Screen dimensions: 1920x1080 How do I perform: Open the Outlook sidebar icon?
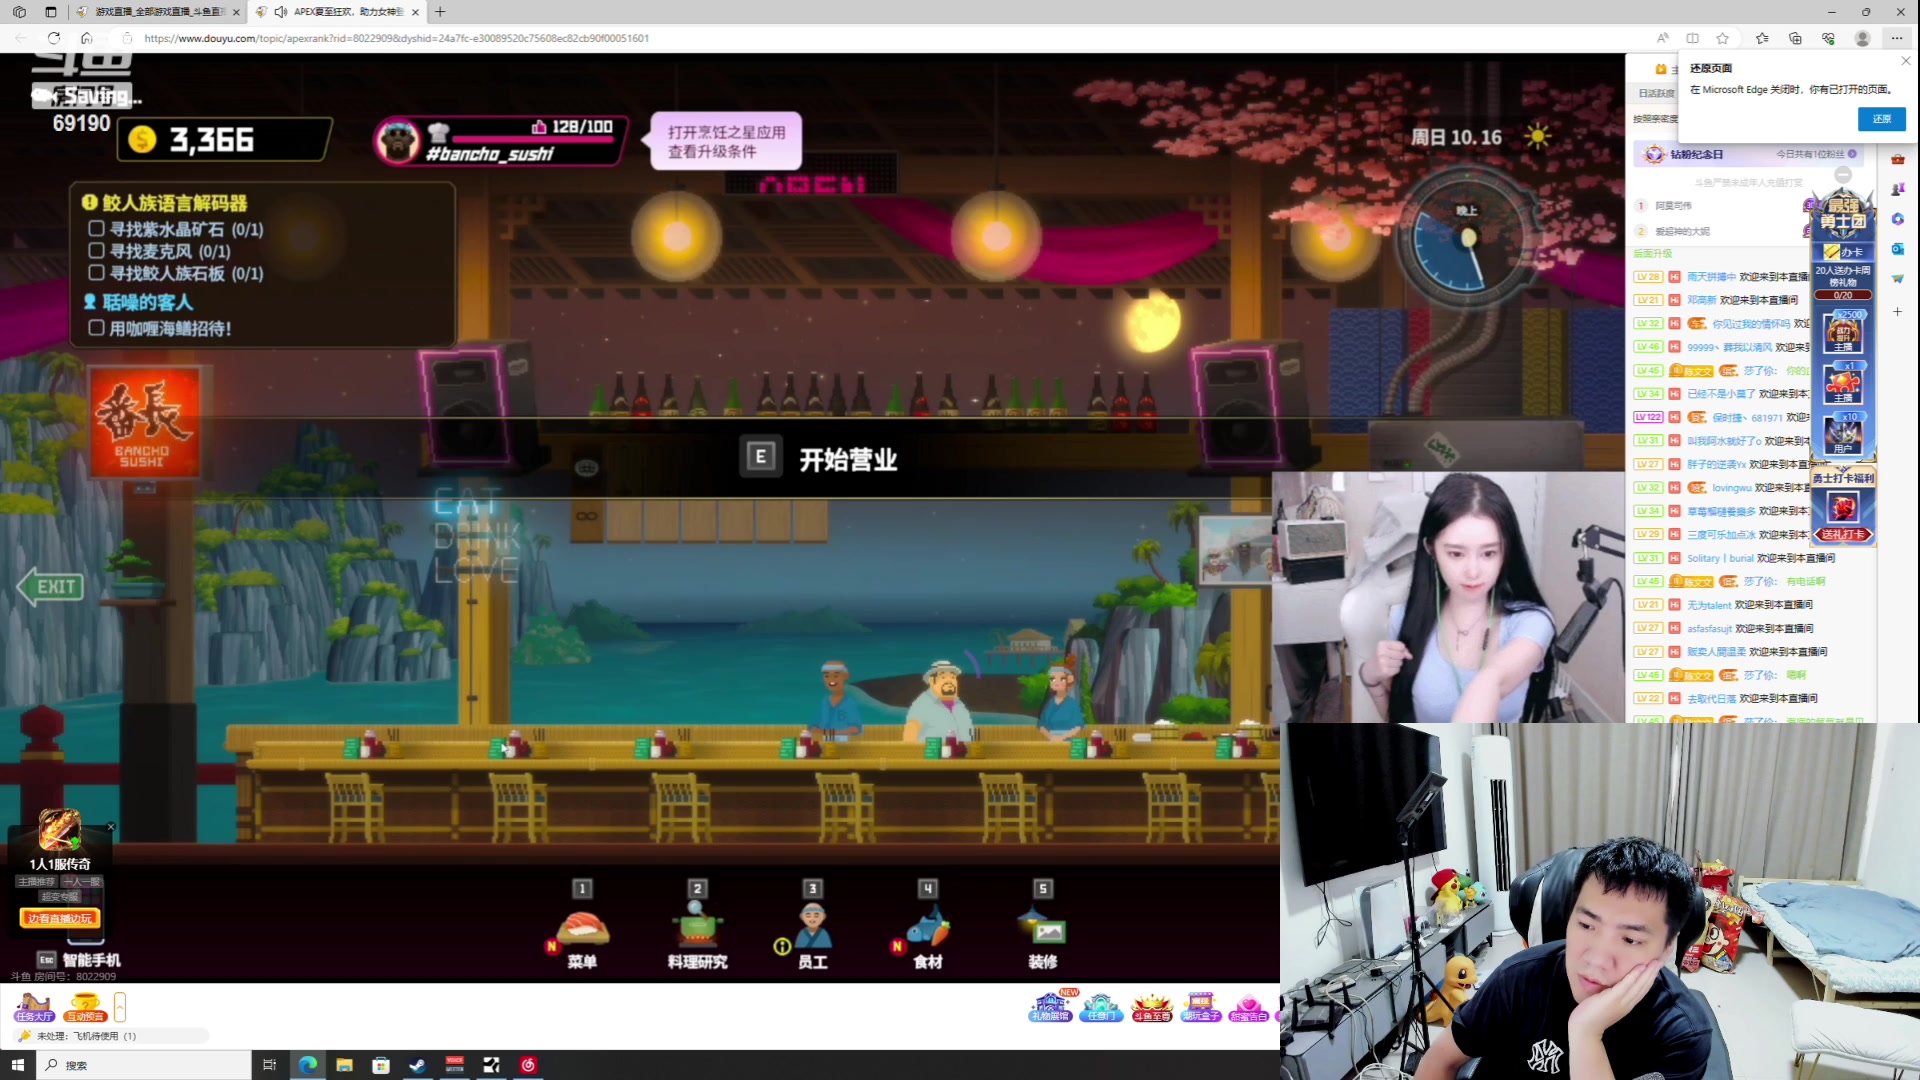pos(1897,249)
